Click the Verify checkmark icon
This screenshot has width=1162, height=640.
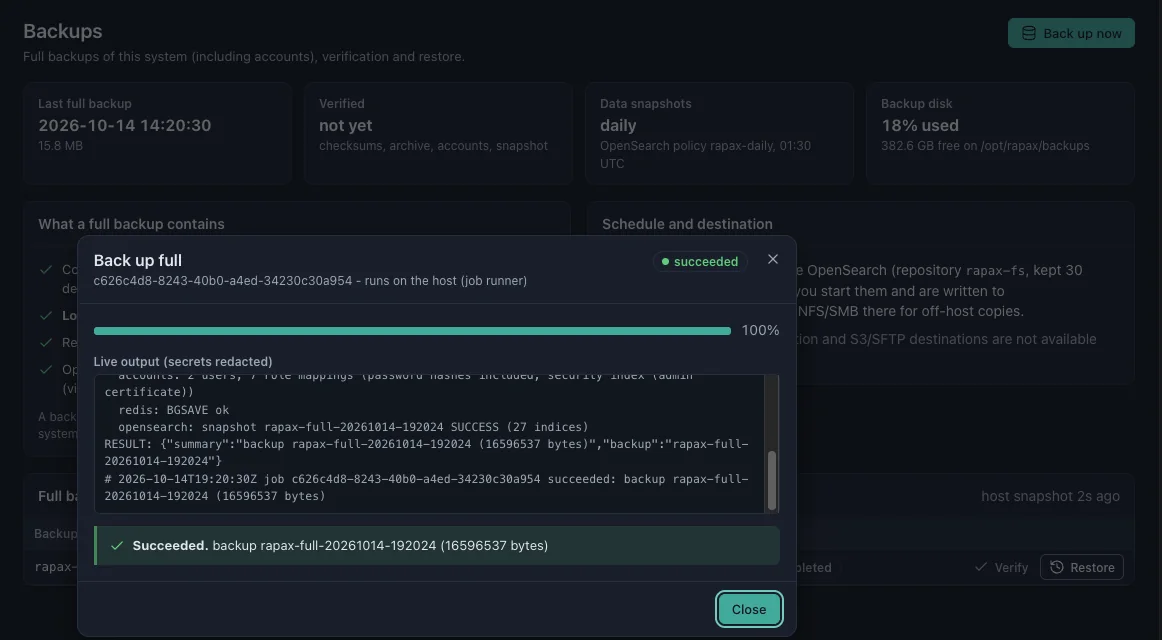point(981,567)
